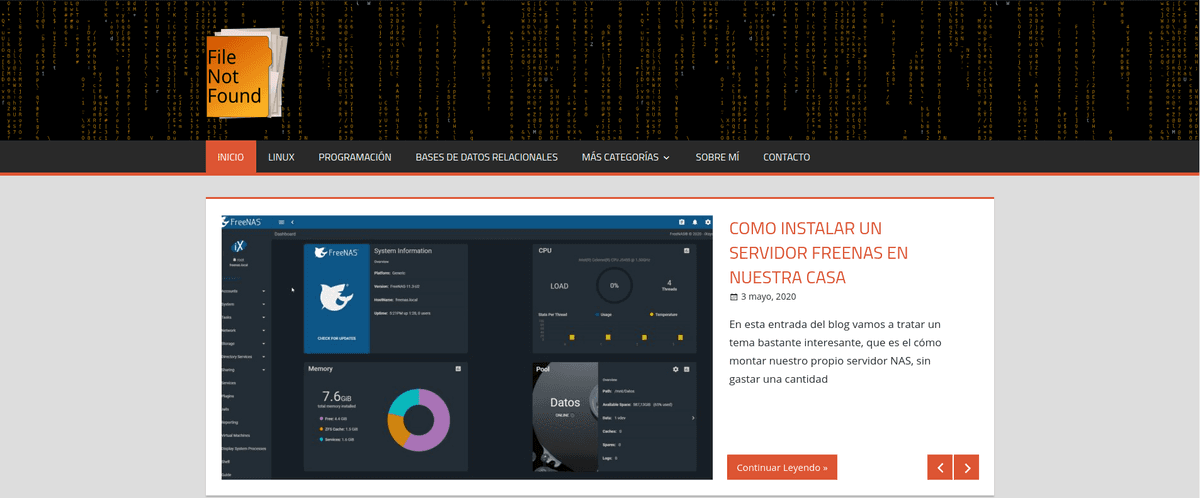Viewport: 1200px width, 498px height.
Task: Open the Linux category in navigation
Action: pos(281,157)
